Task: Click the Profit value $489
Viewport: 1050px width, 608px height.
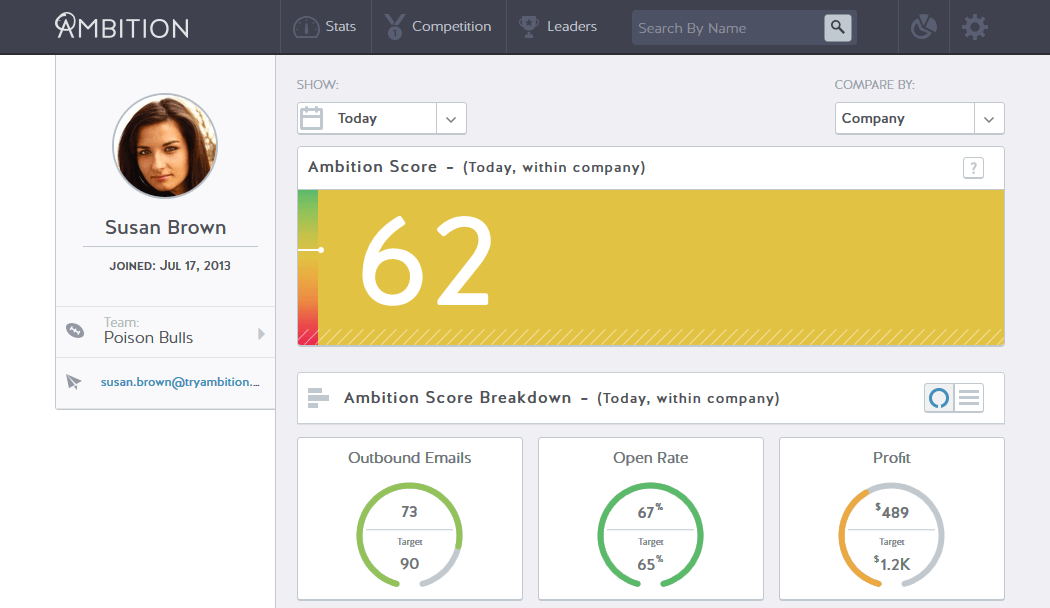Action: click(x=892, y=512)
